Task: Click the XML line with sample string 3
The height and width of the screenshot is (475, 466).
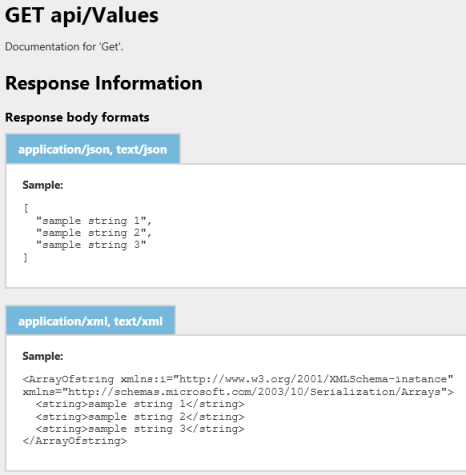Action: (140, 429)
